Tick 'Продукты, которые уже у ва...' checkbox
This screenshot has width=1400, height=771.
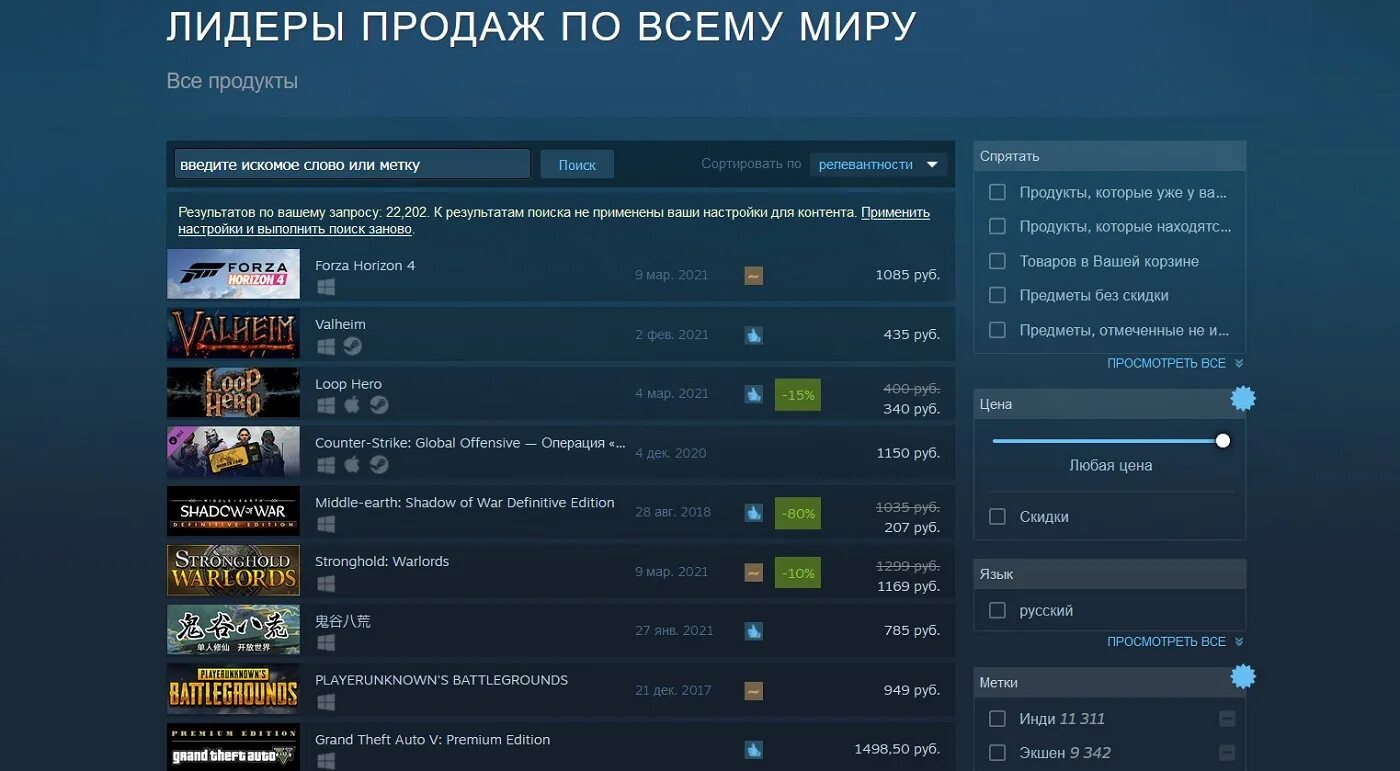(x=997, y=192)
